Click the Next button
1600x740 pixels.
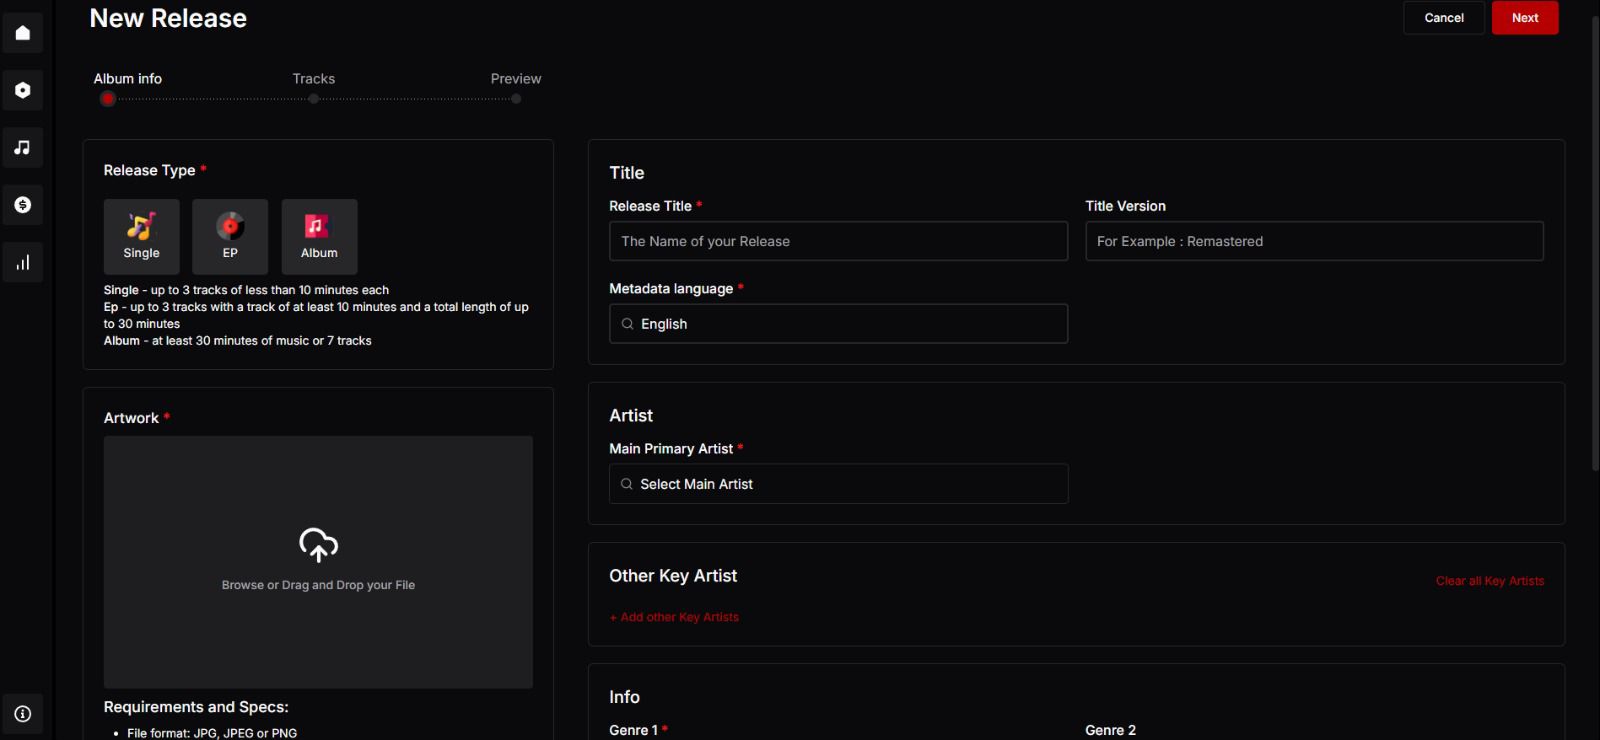[x=1524, y=18]
